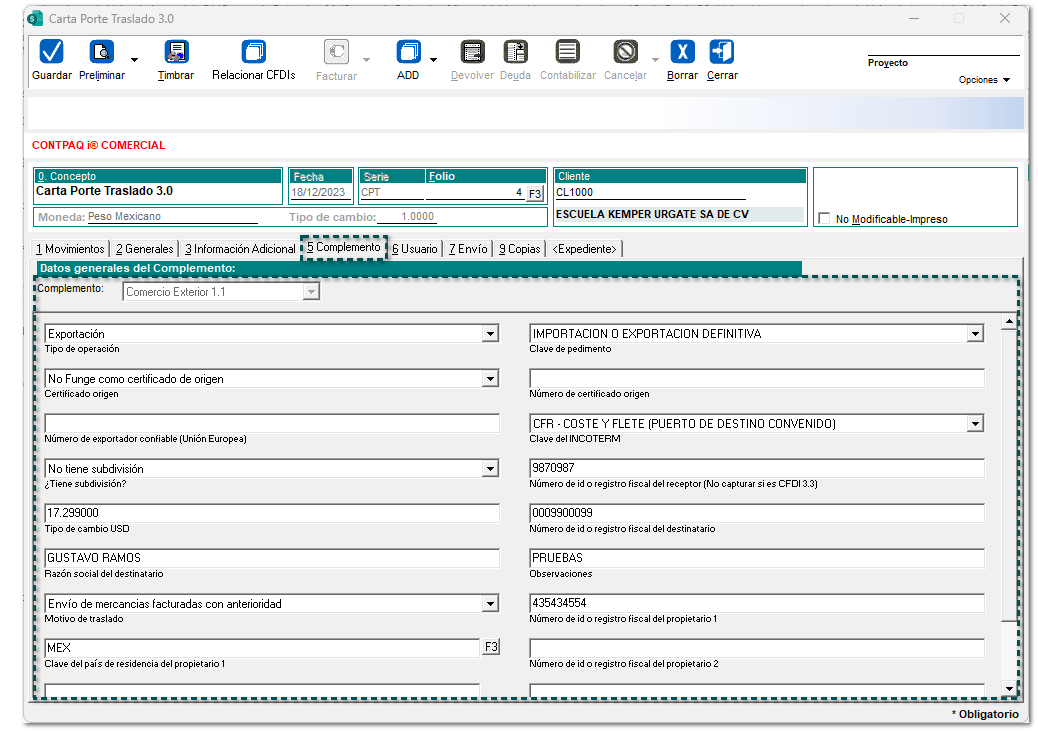Expand the Clave del INCOTERM dropdown

(975, 424)
